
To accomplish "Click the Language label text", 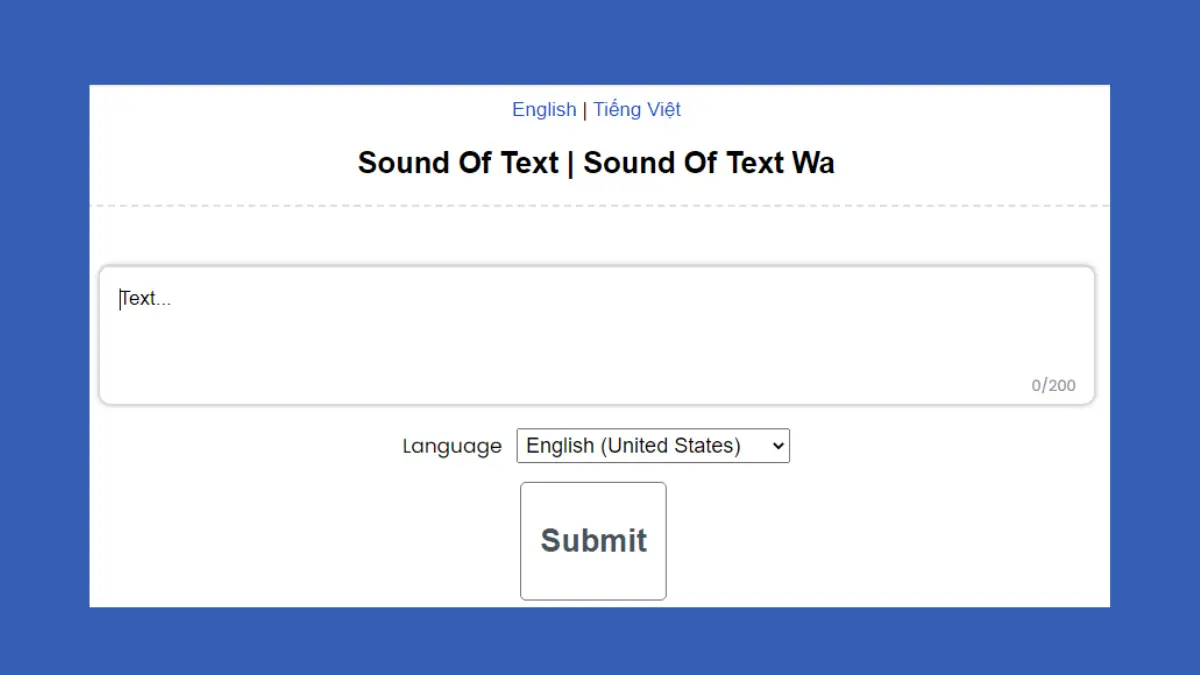I will click(x=452, y=446).
